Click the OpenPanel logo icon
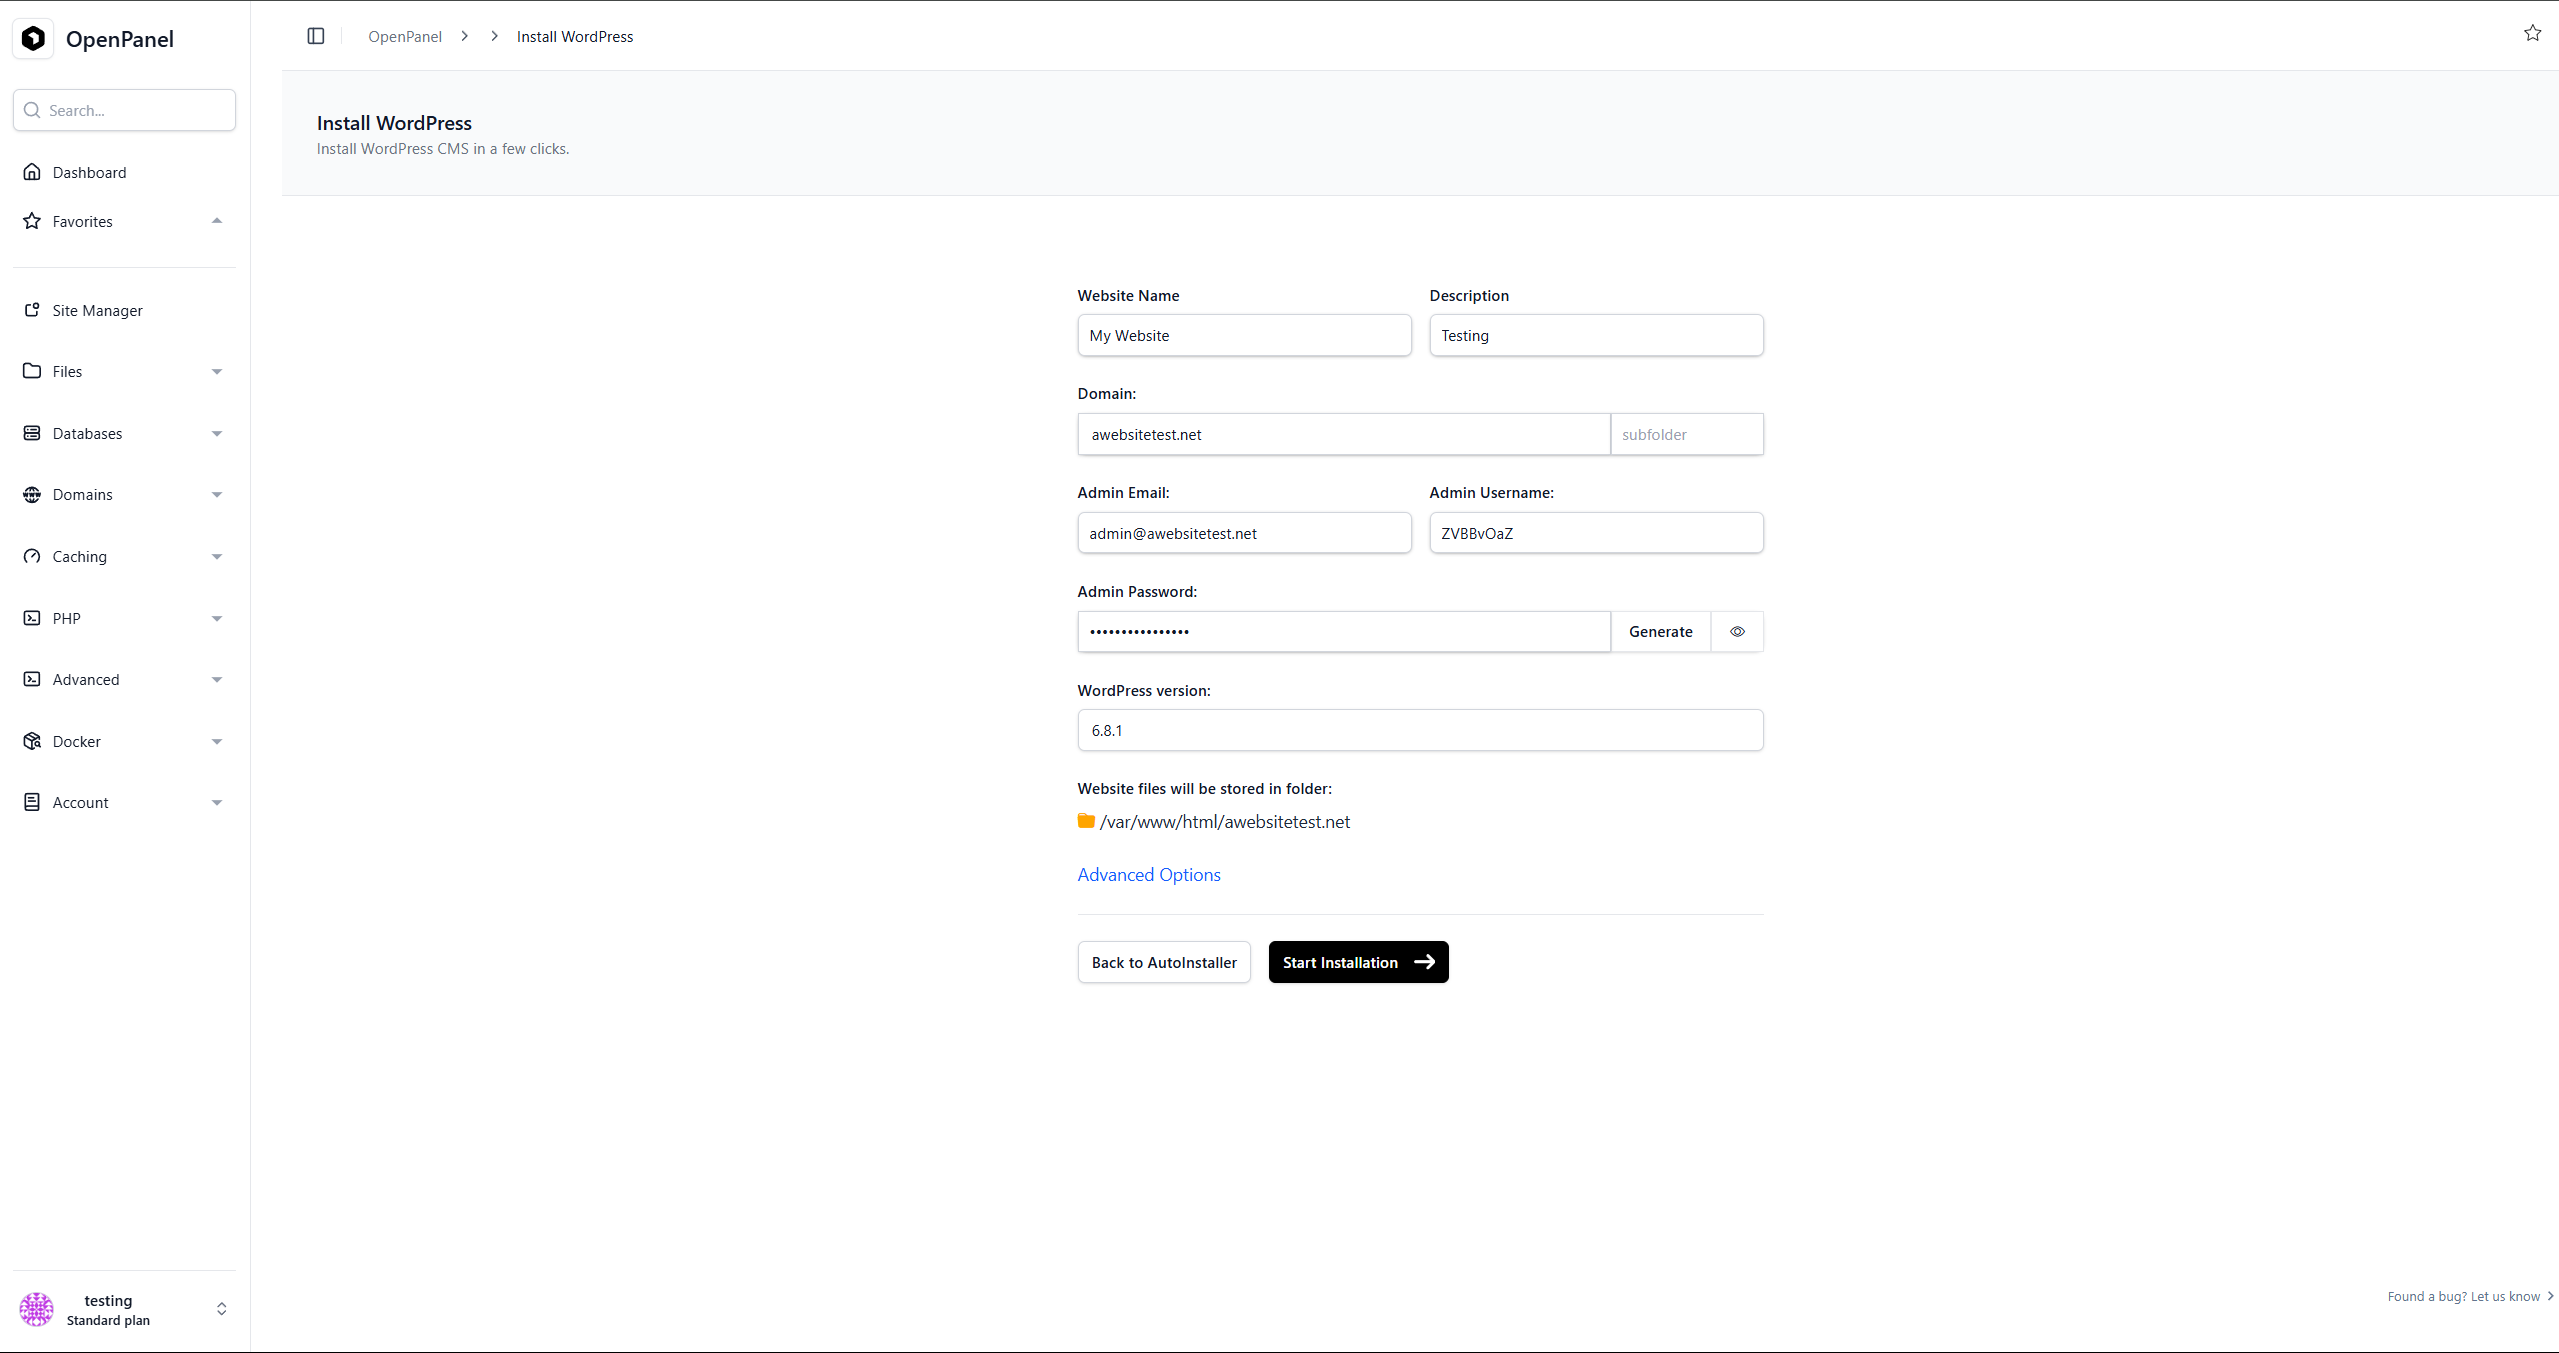 pyautogui.click(x=33, y=38)
